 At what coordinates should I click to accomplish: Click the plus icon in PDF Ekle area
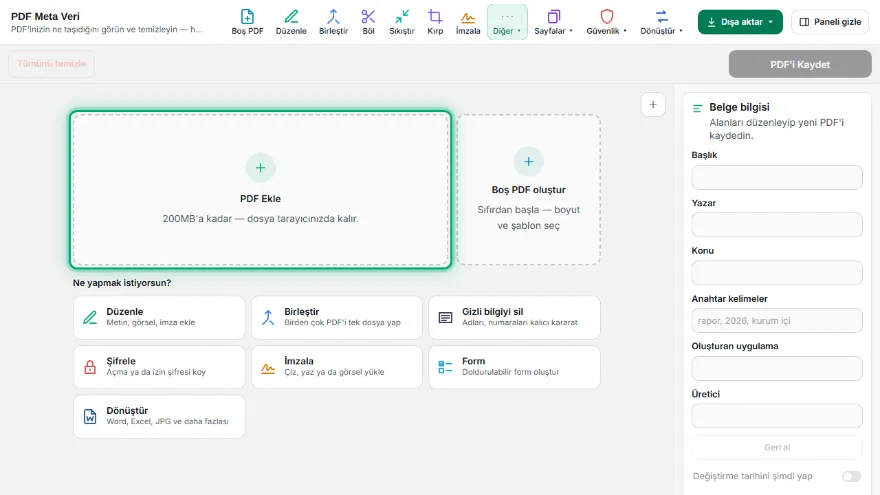tap(260, 167)
